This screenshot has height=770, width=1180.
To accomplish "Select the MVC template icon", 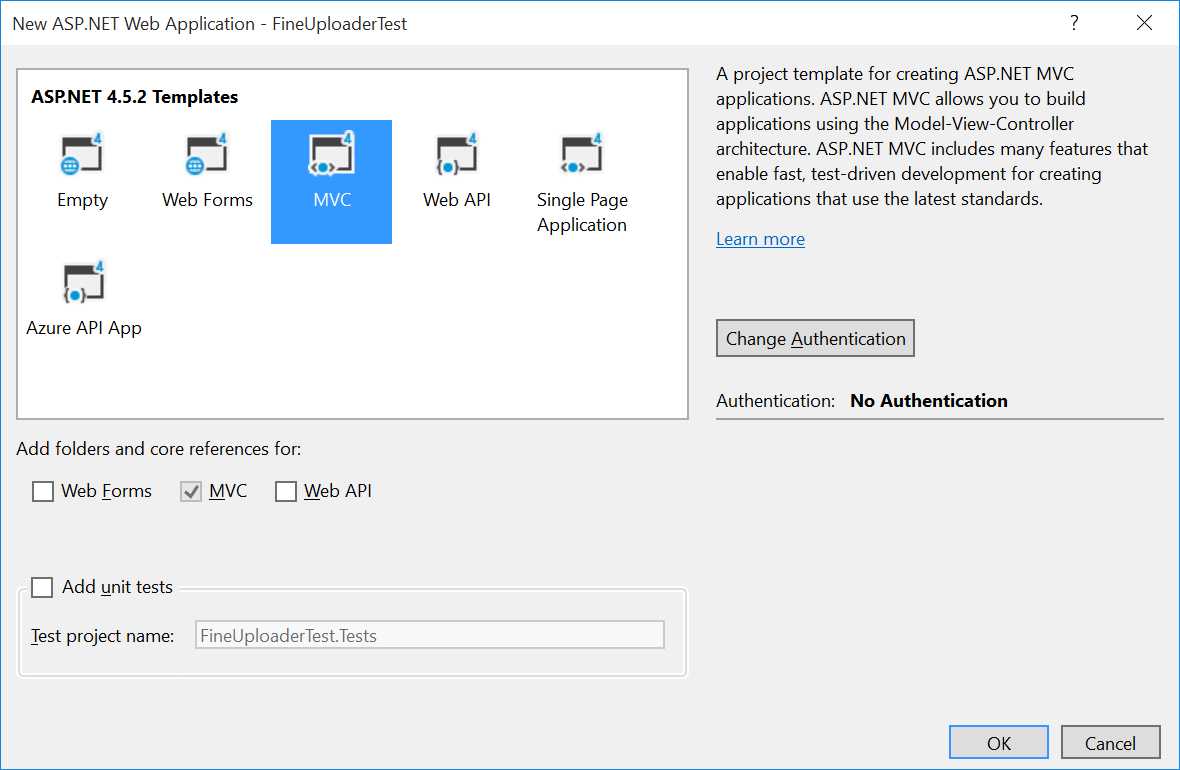I will pos(331,154).
